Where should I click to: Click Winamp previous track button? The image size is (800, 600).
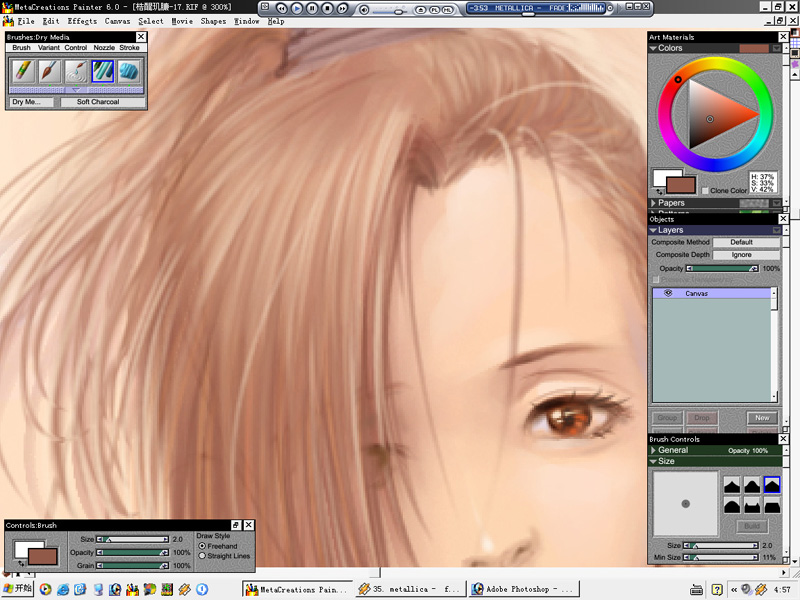[281, 8]
